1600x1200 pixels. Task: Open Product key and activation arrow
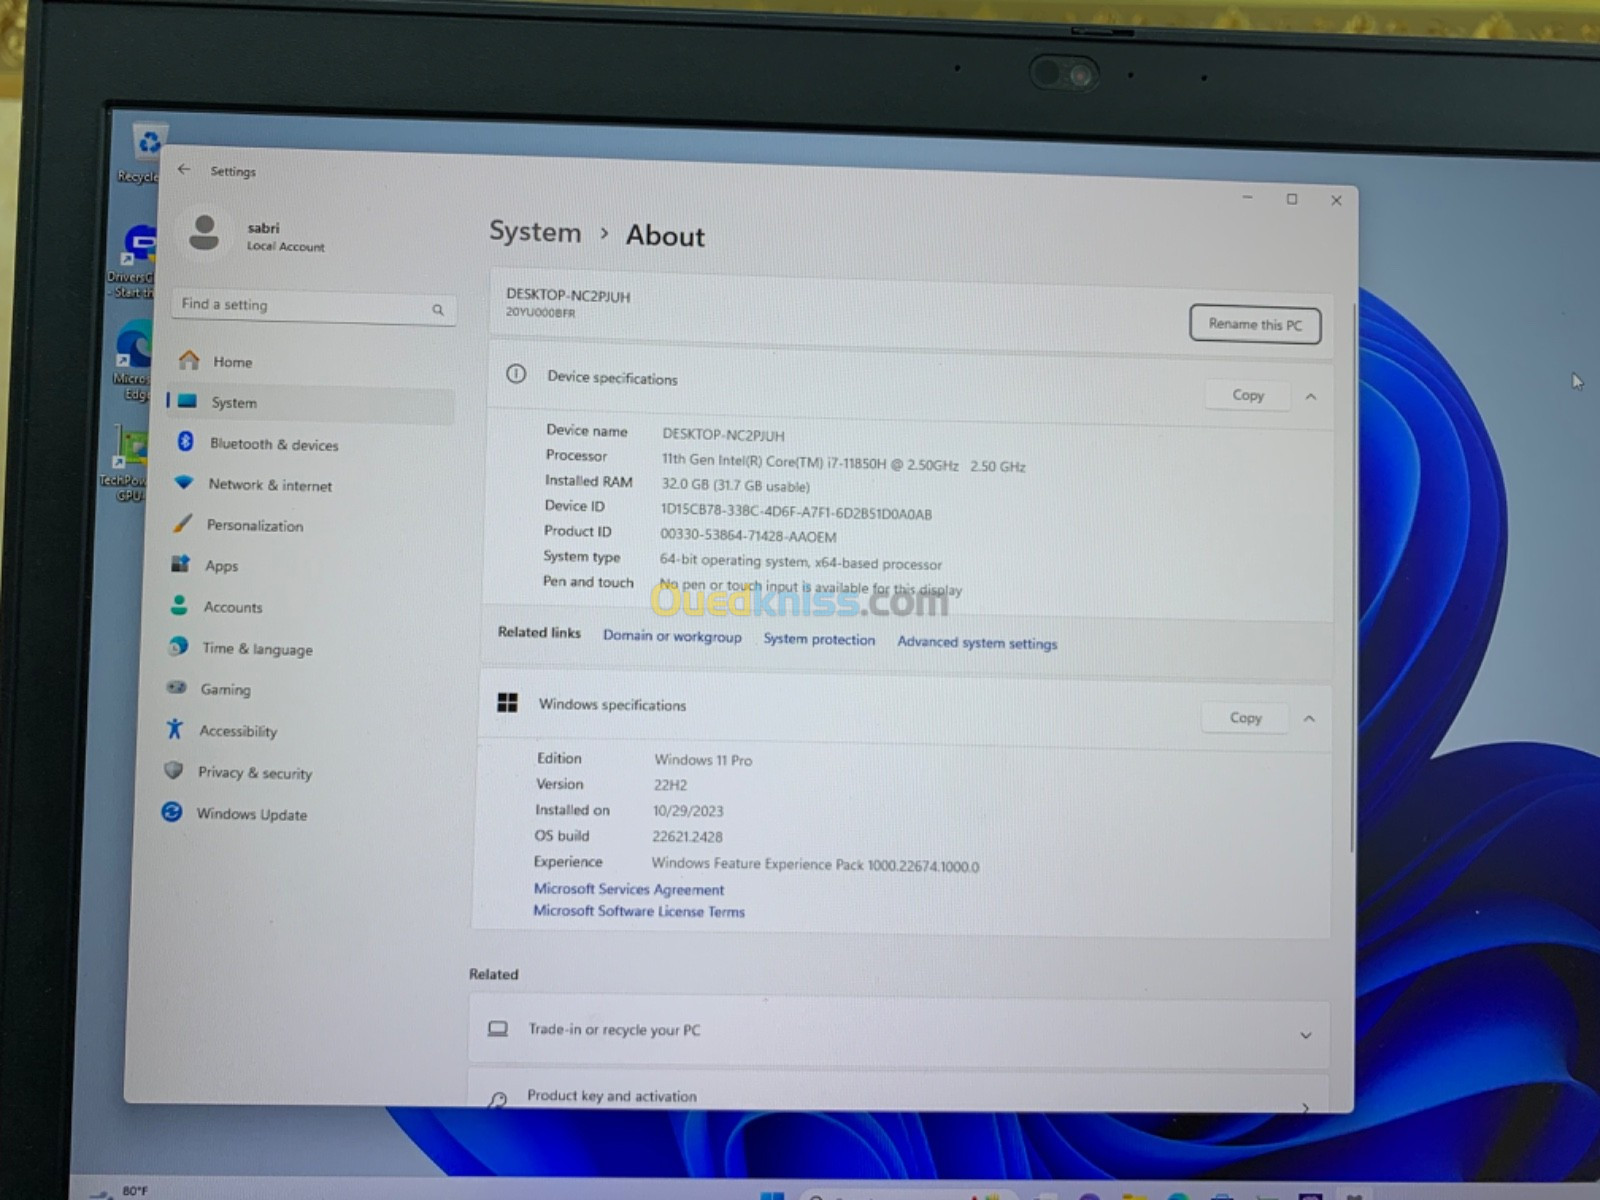tap(1305, 1106)
